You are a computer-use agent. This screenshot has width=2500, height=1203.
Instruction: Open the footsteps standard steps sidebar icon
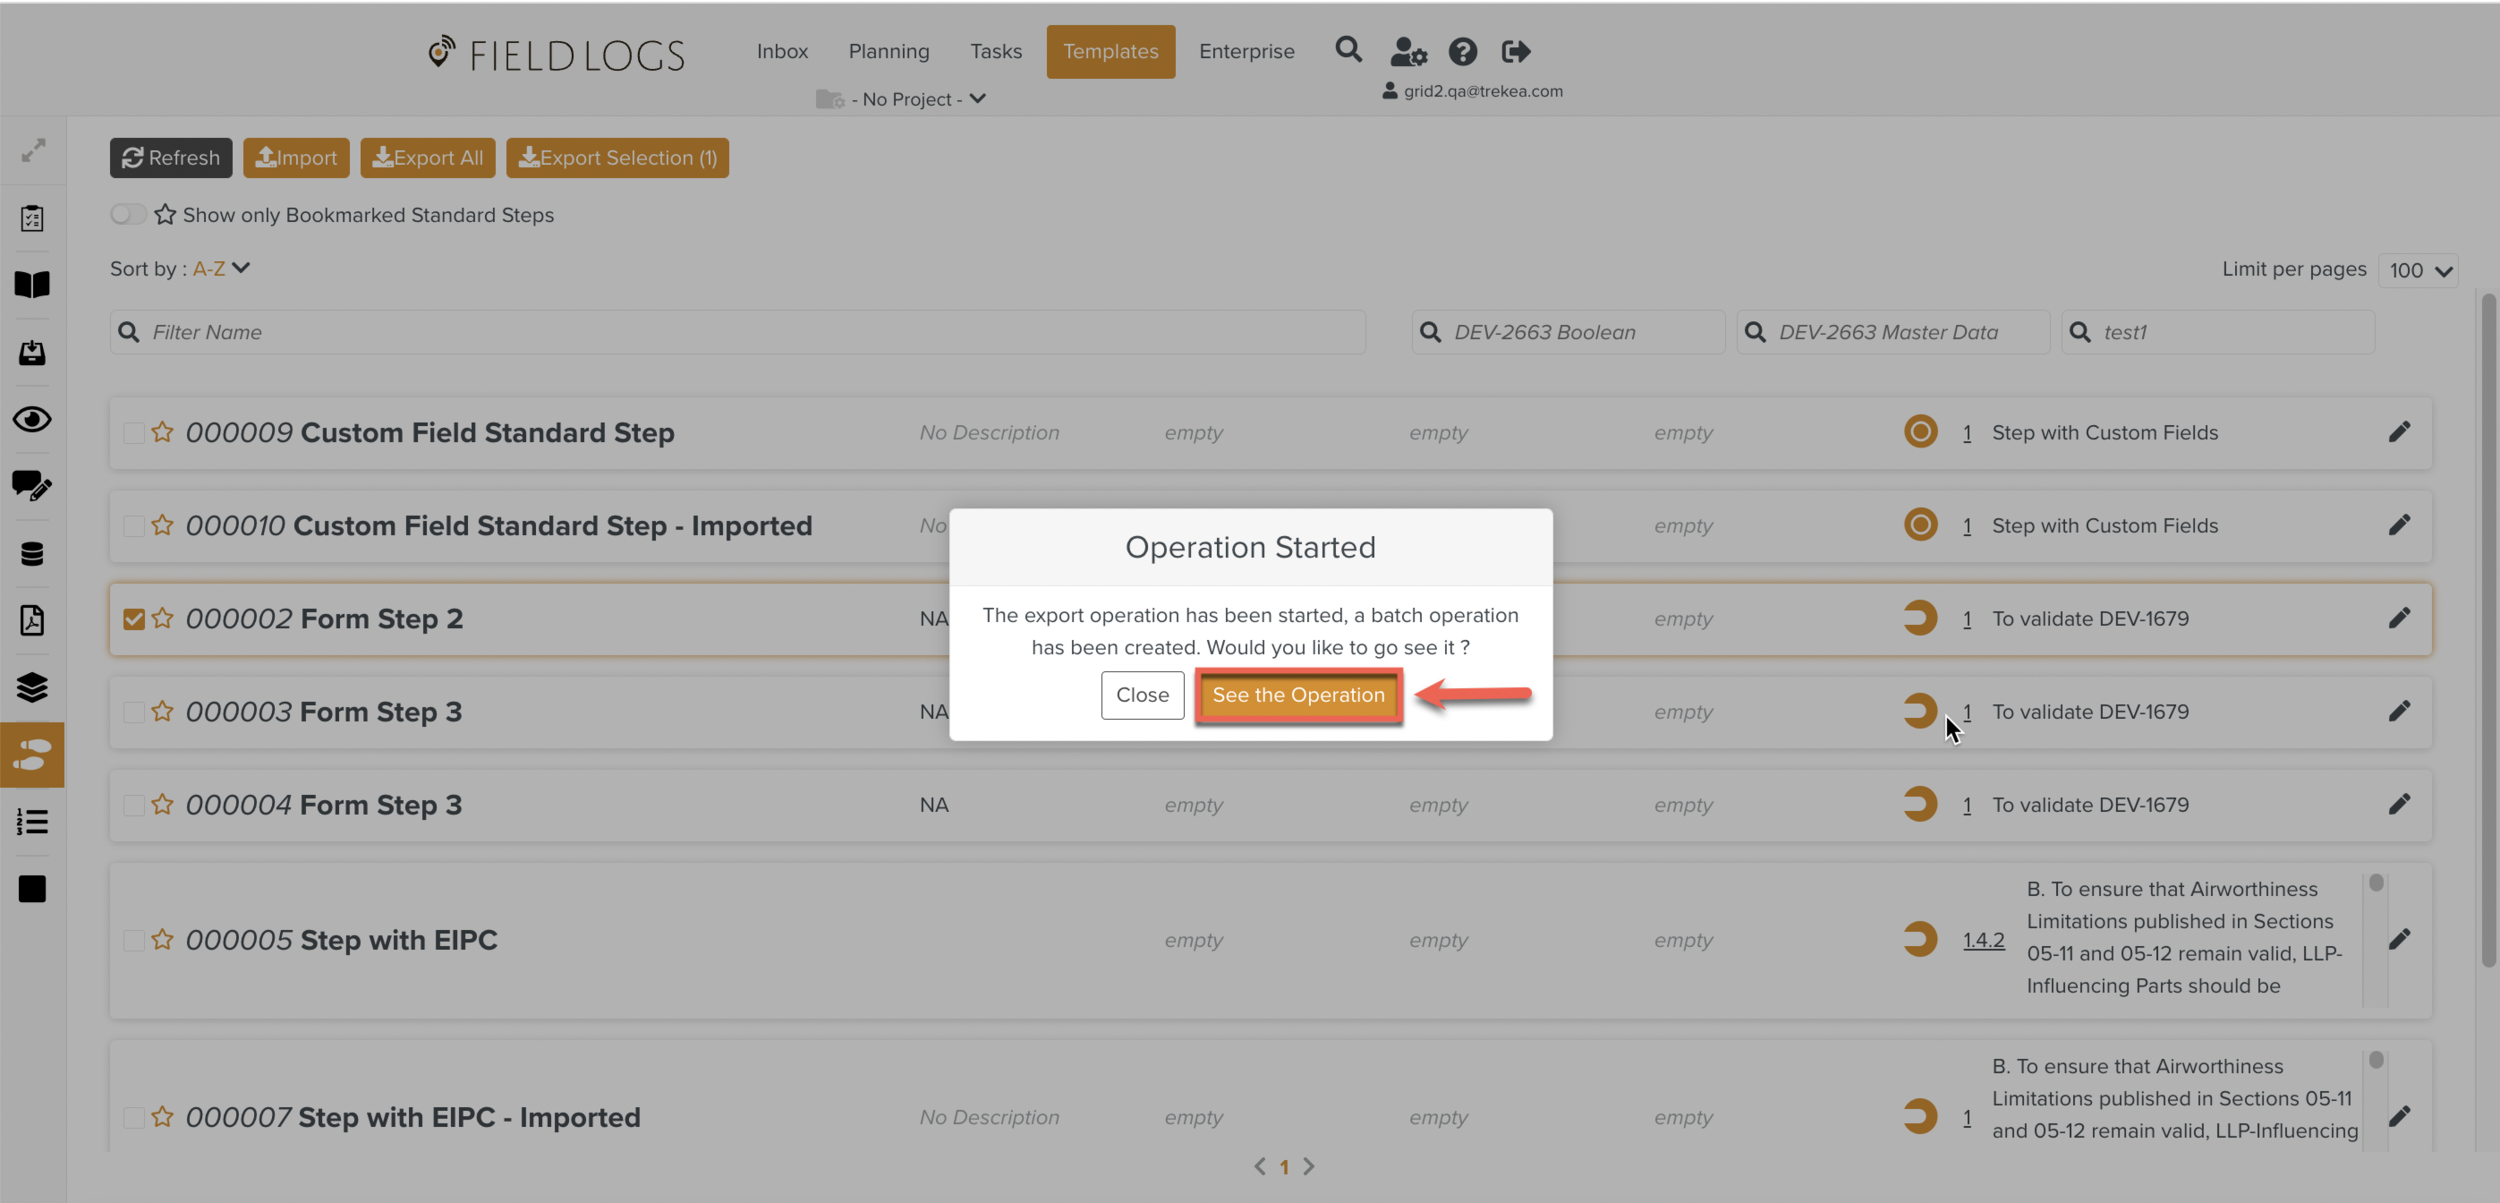coord(32,755)
